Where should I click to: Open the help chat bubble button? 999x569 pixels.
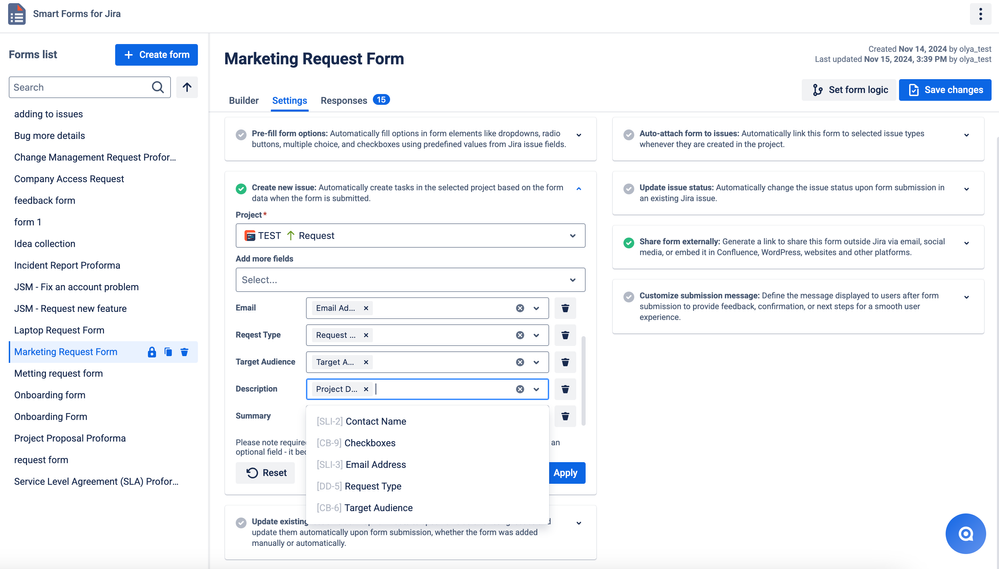(966, 533)
